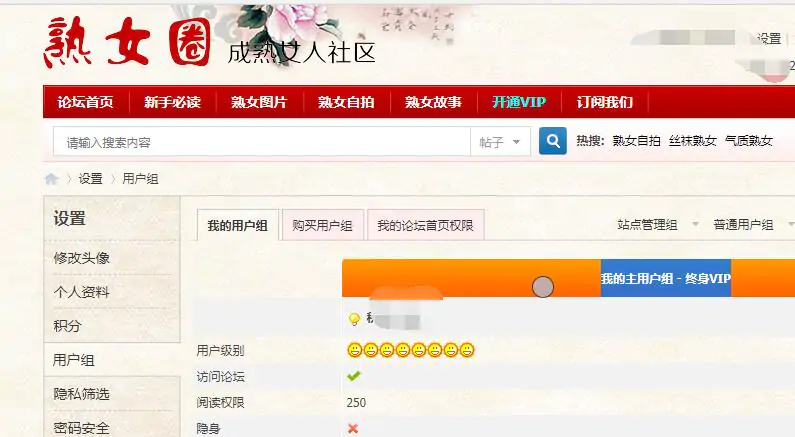Open 积分 in settings sidebar

coord(67,325)
